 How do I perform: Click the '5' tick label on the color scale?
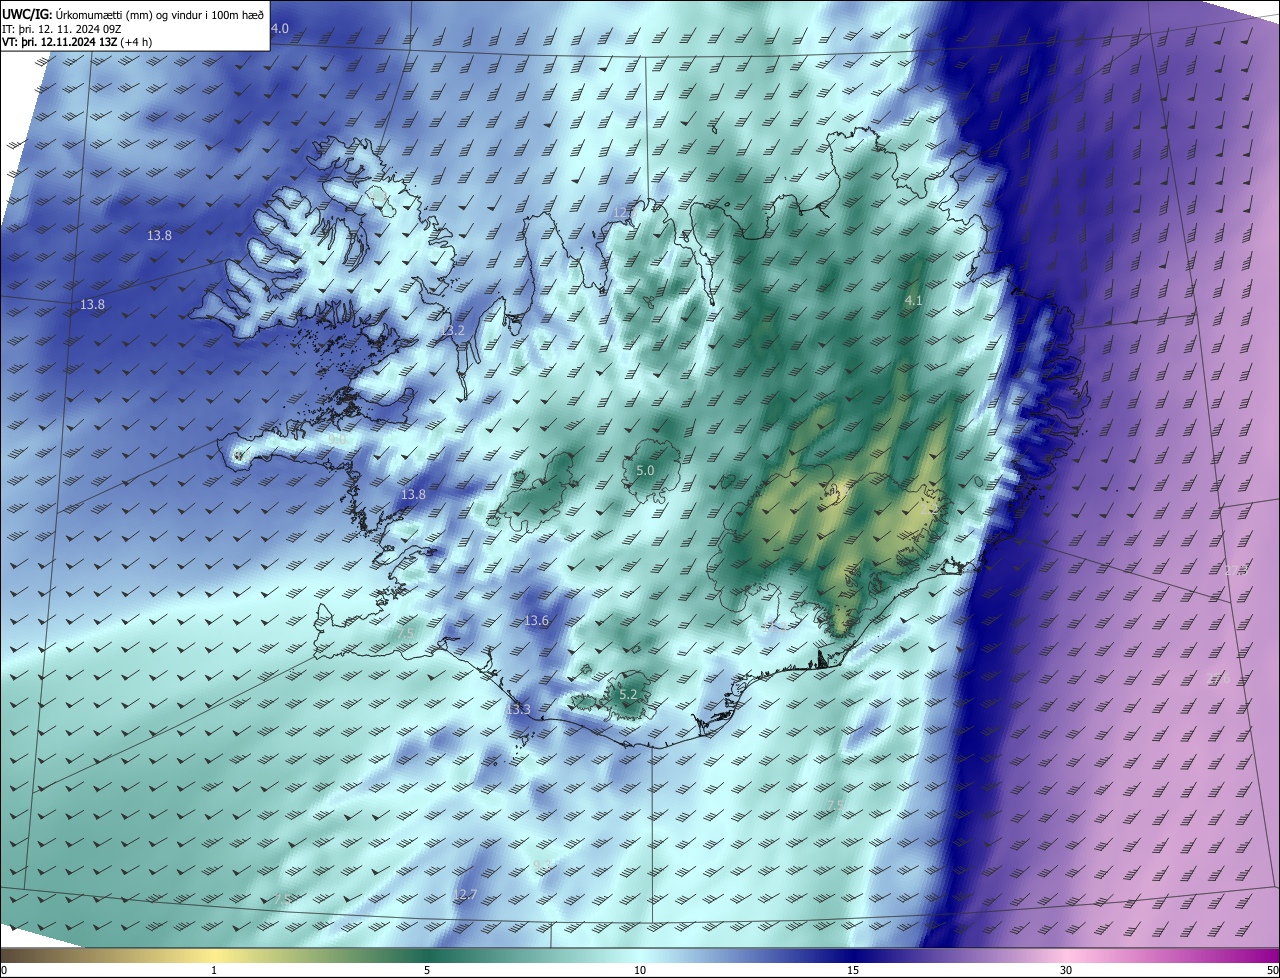[427, 970]
